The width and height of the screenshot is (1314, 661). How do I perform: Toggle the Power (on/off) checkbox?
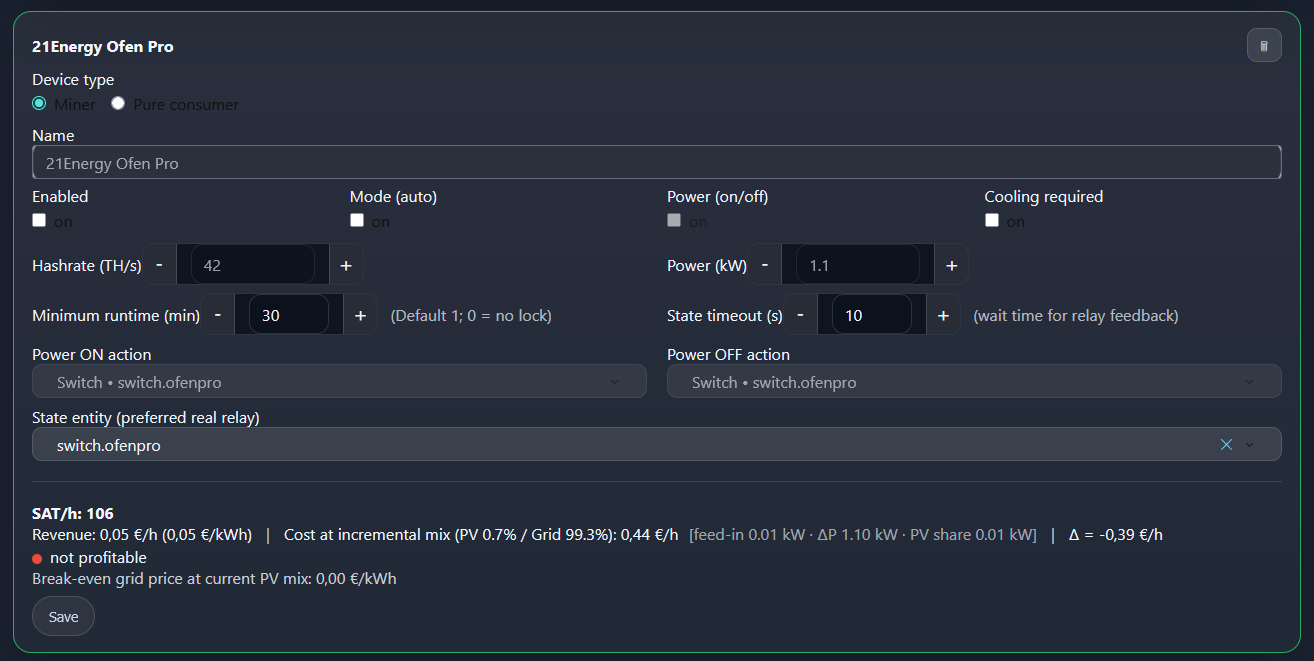[x=674, y=221]
